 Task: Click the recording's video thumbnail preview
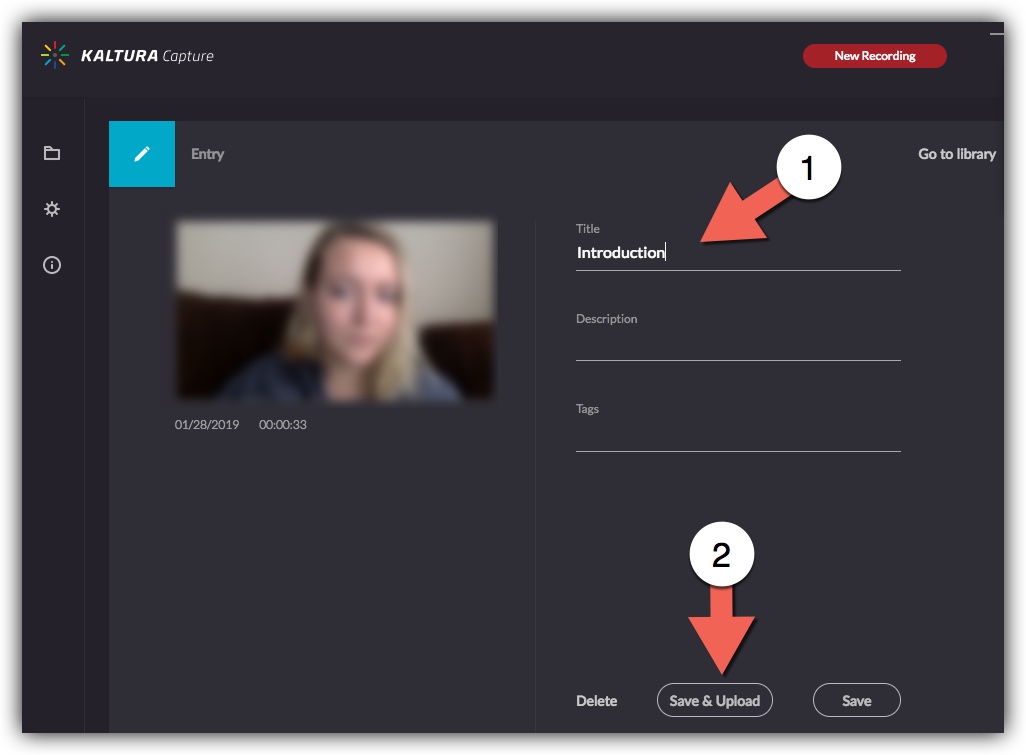pos(335,310)
